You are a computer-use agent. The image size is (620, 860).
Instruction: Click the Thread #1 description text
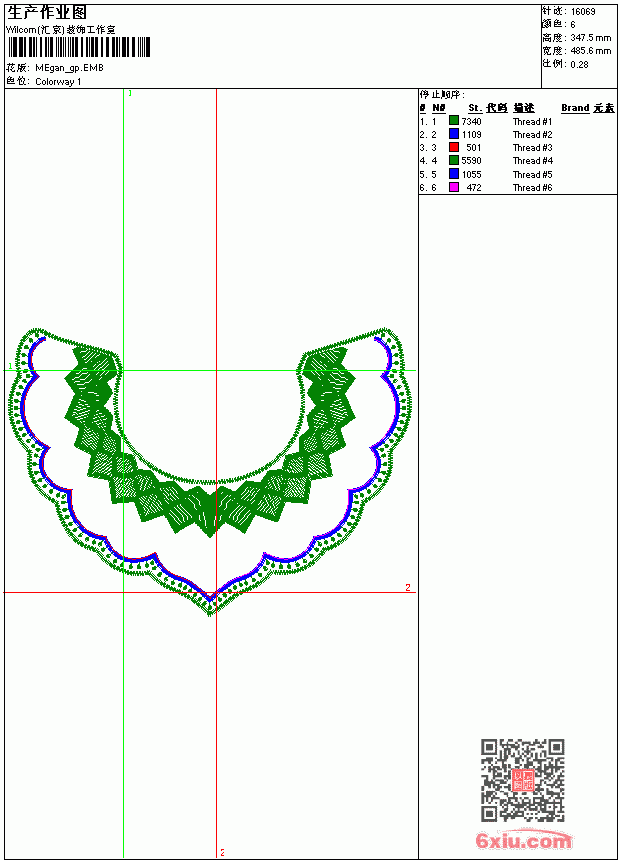click(532, 122)
